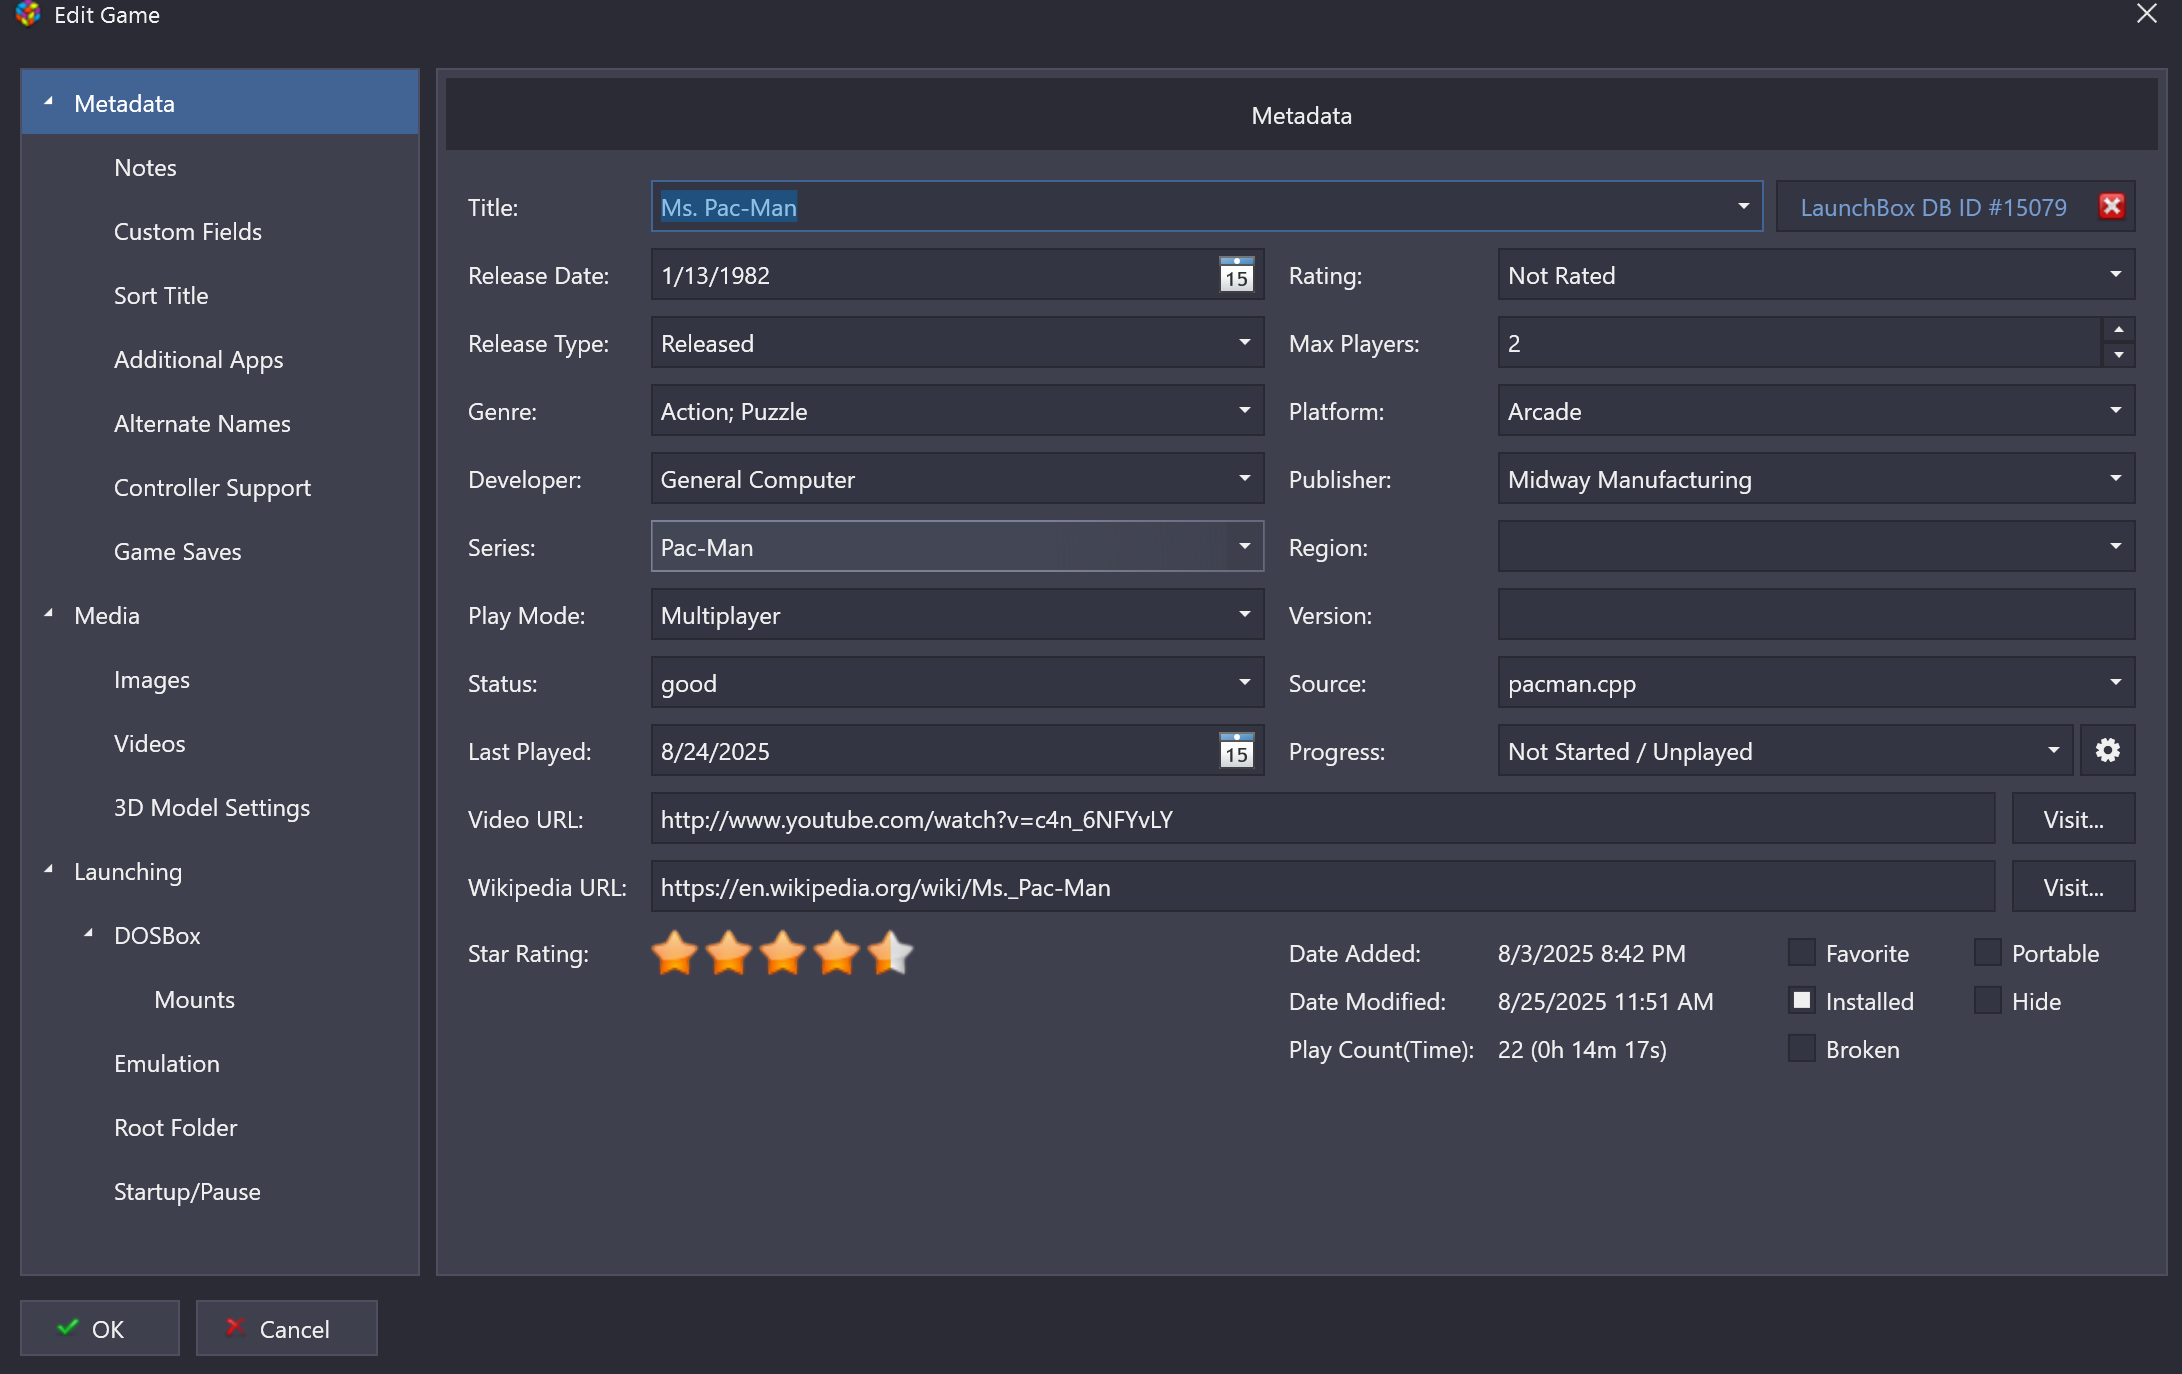
Task: Open Progress settings gear icon
Action: 2108,751
